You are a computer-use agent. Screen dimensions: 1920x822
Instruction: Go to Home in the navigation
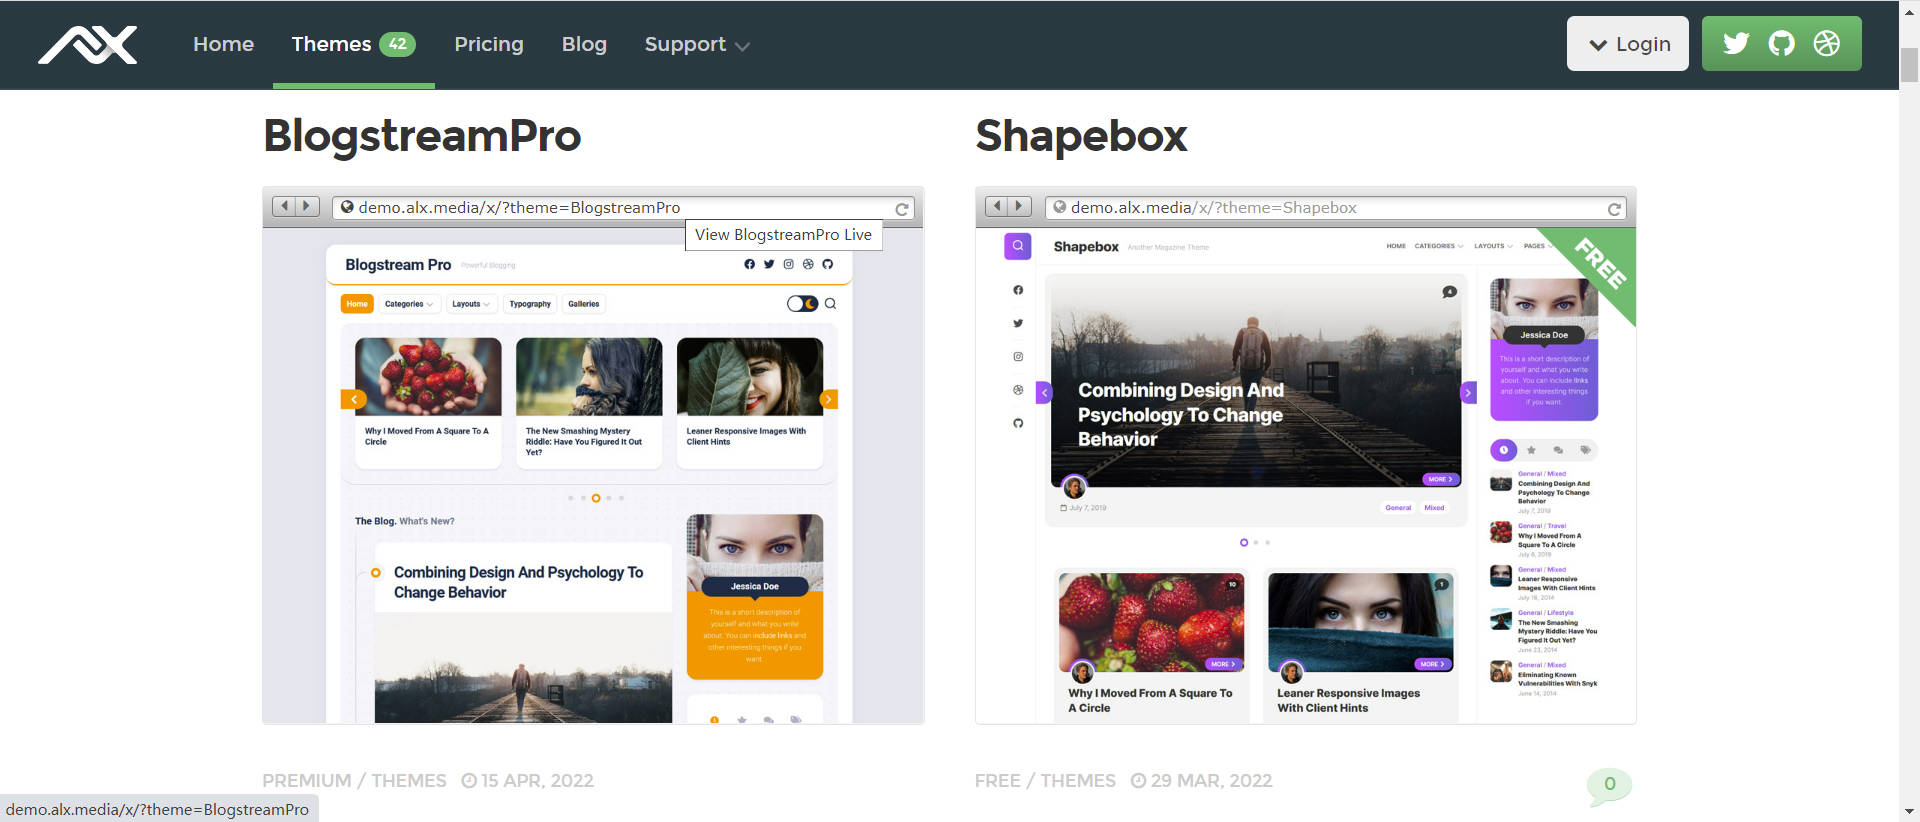pos(223,44)
